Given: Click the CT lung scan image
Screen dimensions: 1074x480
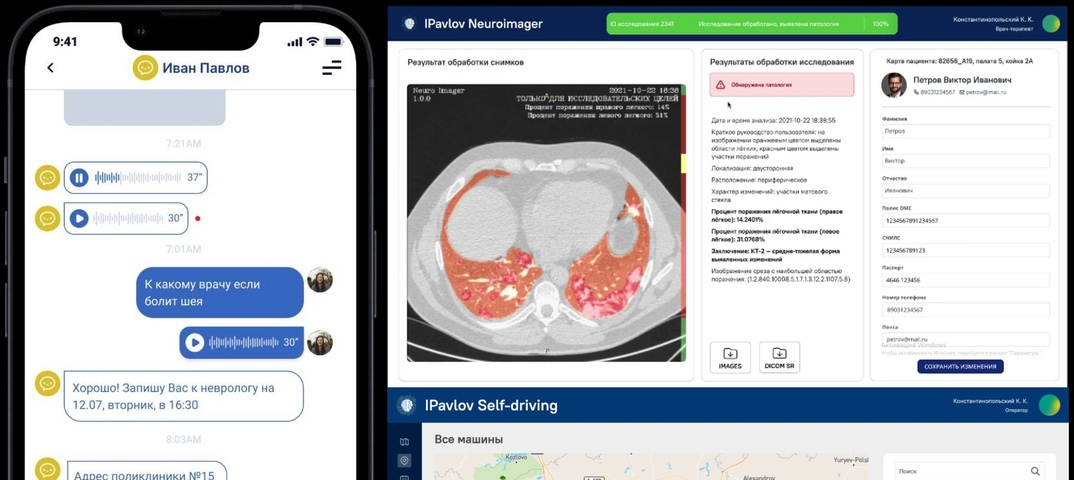Looking at the screenshot, I should [x=542, y=223].
